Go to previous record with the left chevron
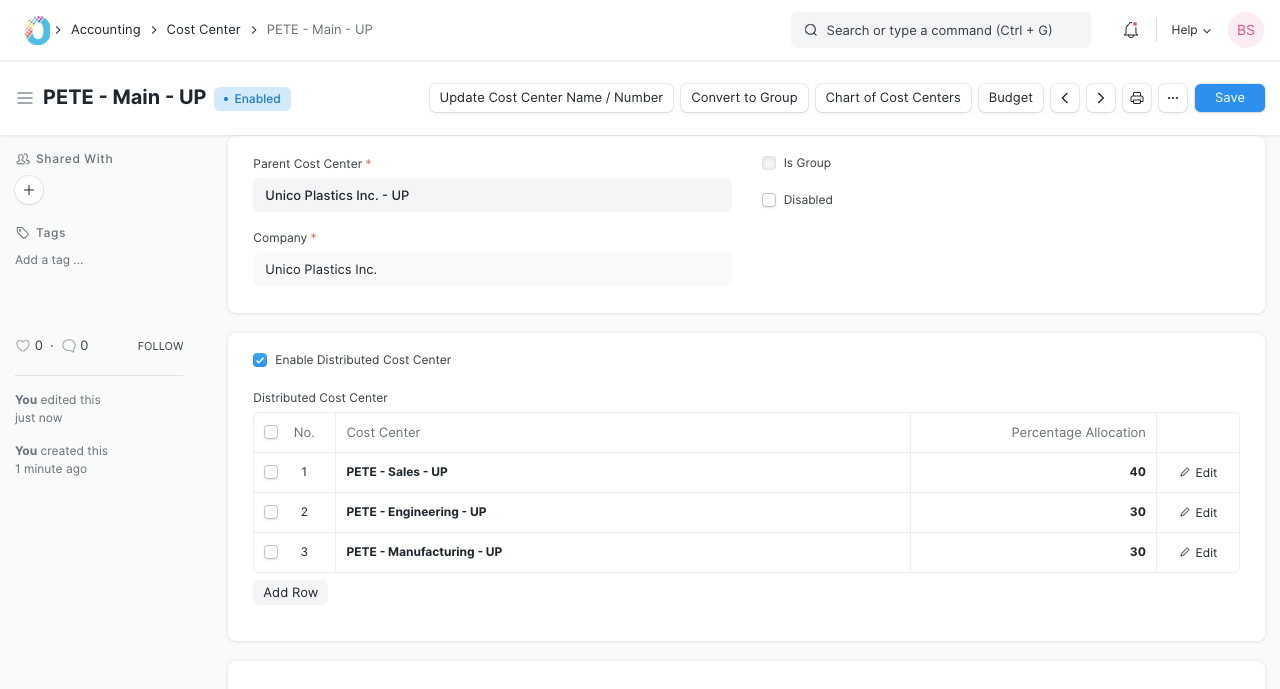 click(x=1064, y=97)
